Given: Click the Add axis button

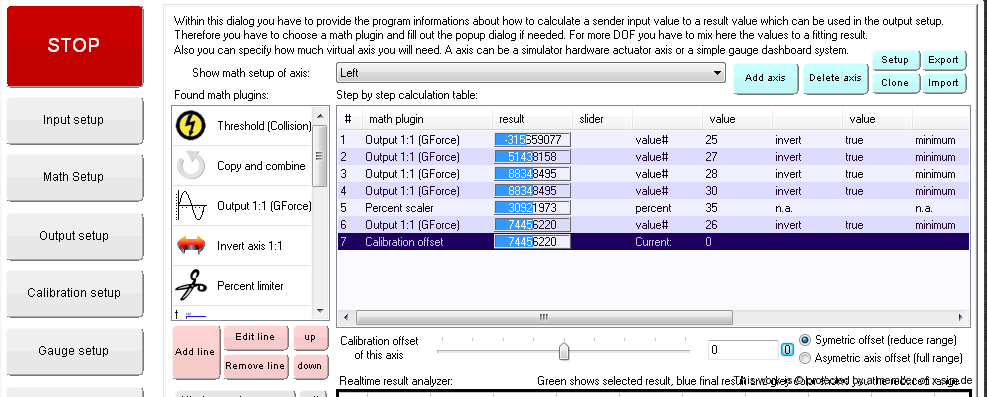Looking at the screenshot, I should (x=765, y=78).
